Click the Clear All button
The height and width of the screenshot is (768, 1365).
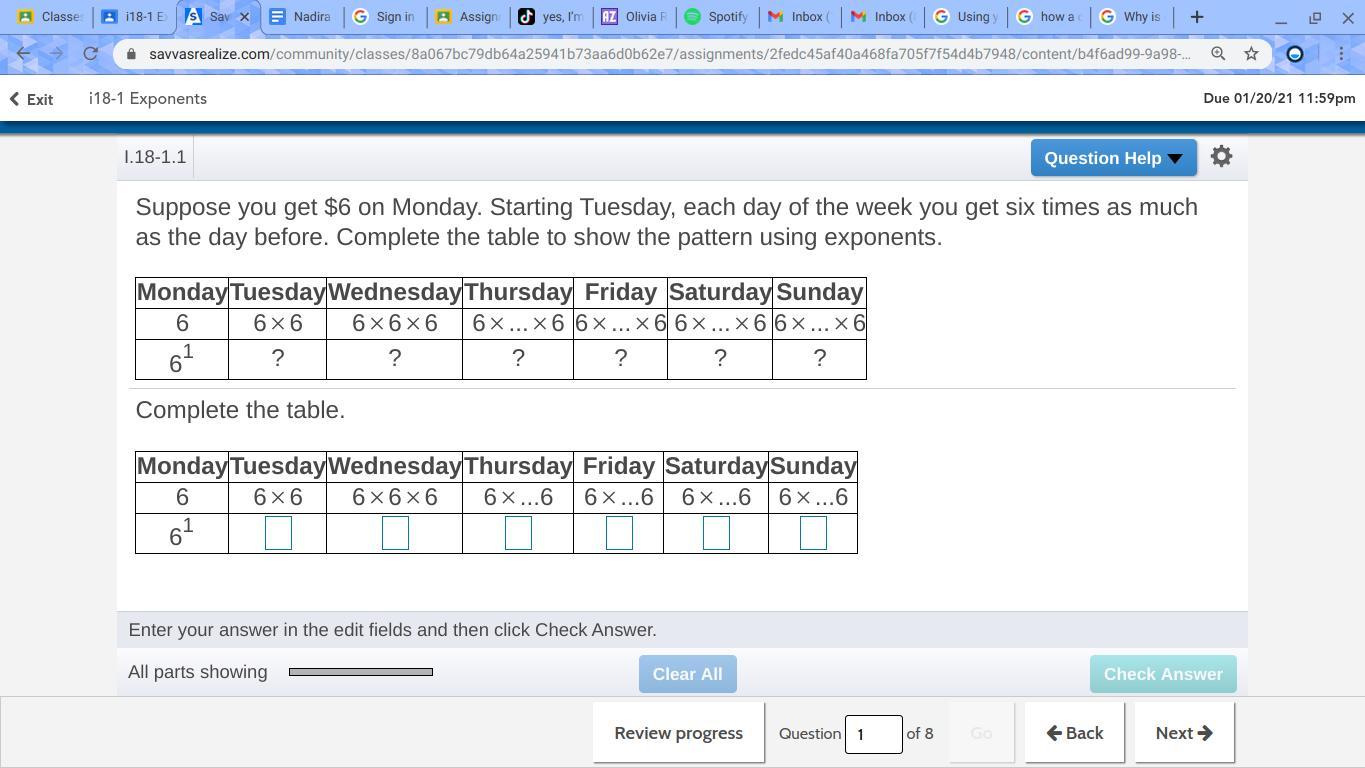[687, 674]
